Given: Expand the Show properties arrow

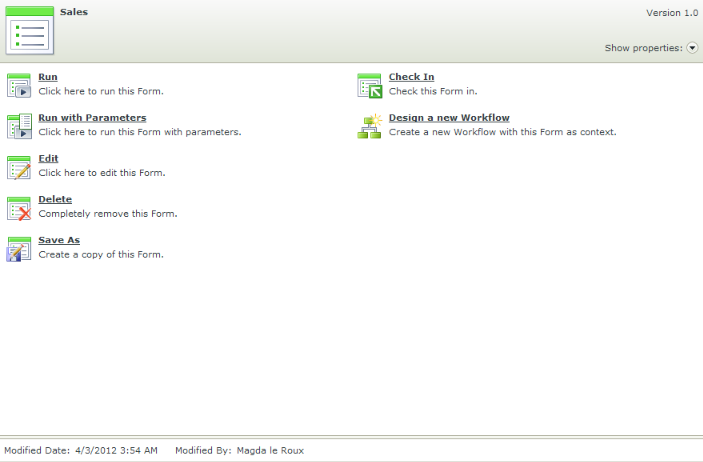Looking at the screenshot, I should [x=692, y=48].
